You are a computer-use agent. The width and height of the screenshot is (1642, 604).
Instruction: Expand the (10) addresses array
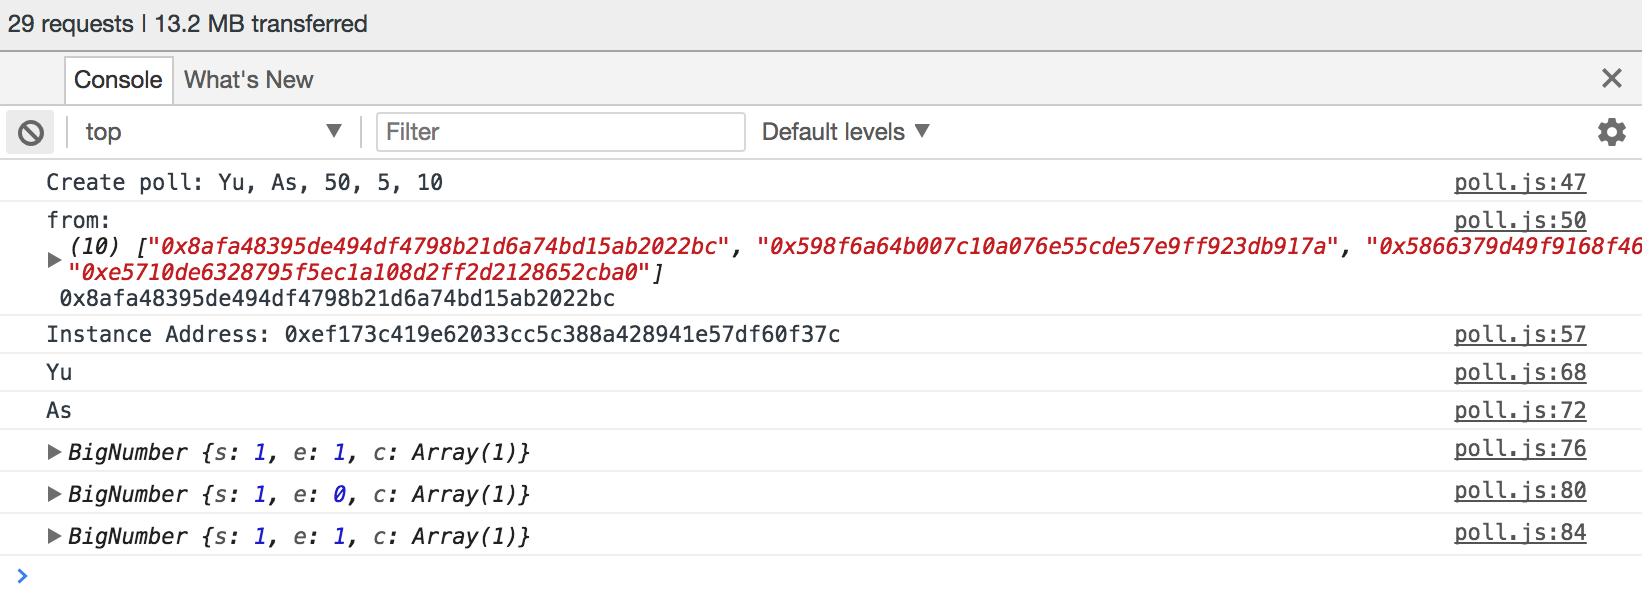tap(54, 260)
